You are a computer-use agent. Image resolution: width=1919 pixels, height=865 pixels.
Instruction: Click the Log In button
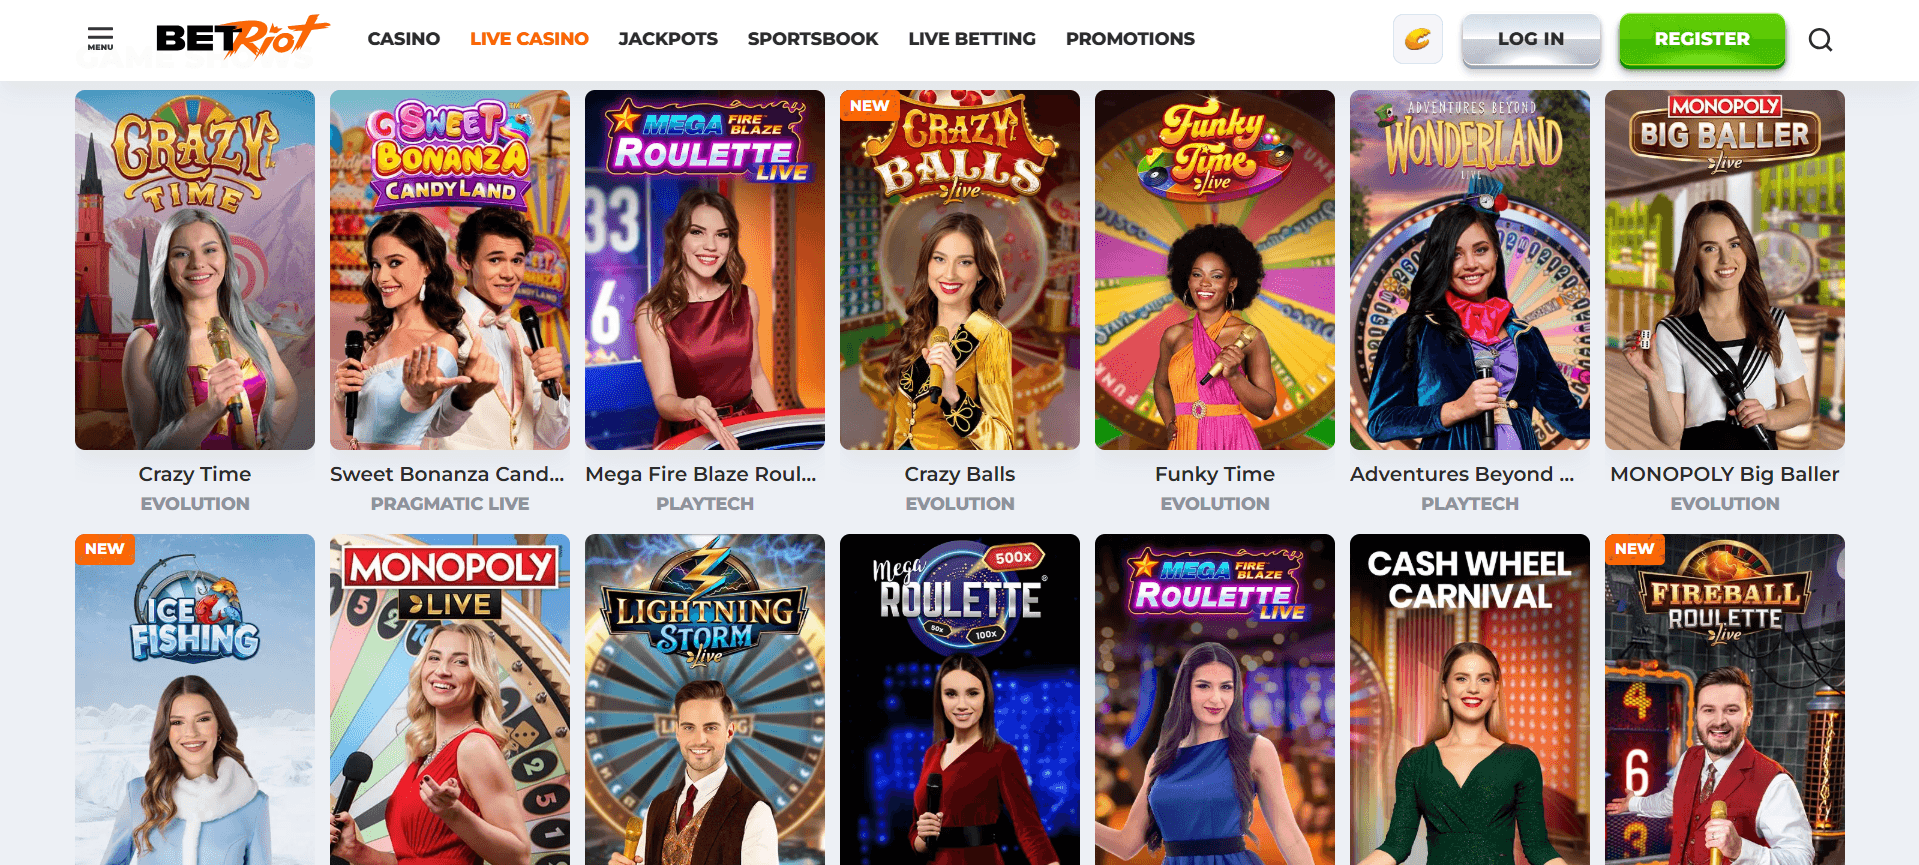[x=1531, y=40]
